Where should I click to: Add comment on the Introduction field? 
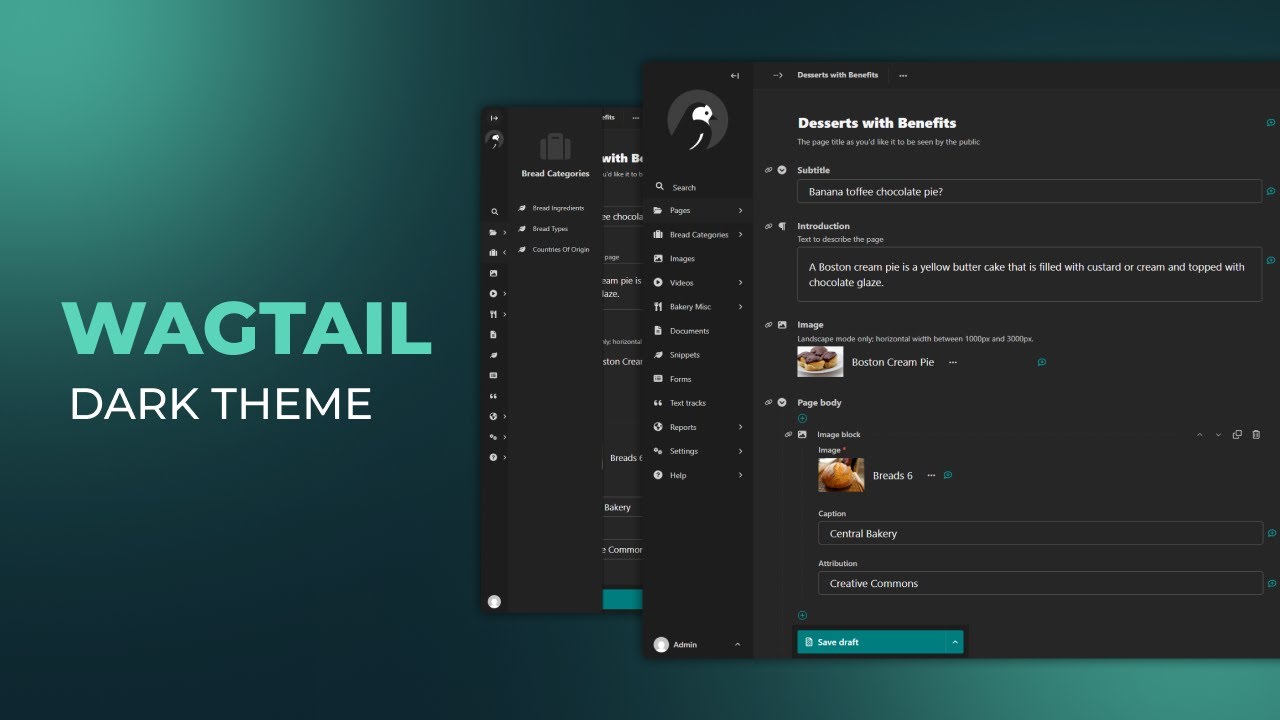click(x=1271, y=260)
